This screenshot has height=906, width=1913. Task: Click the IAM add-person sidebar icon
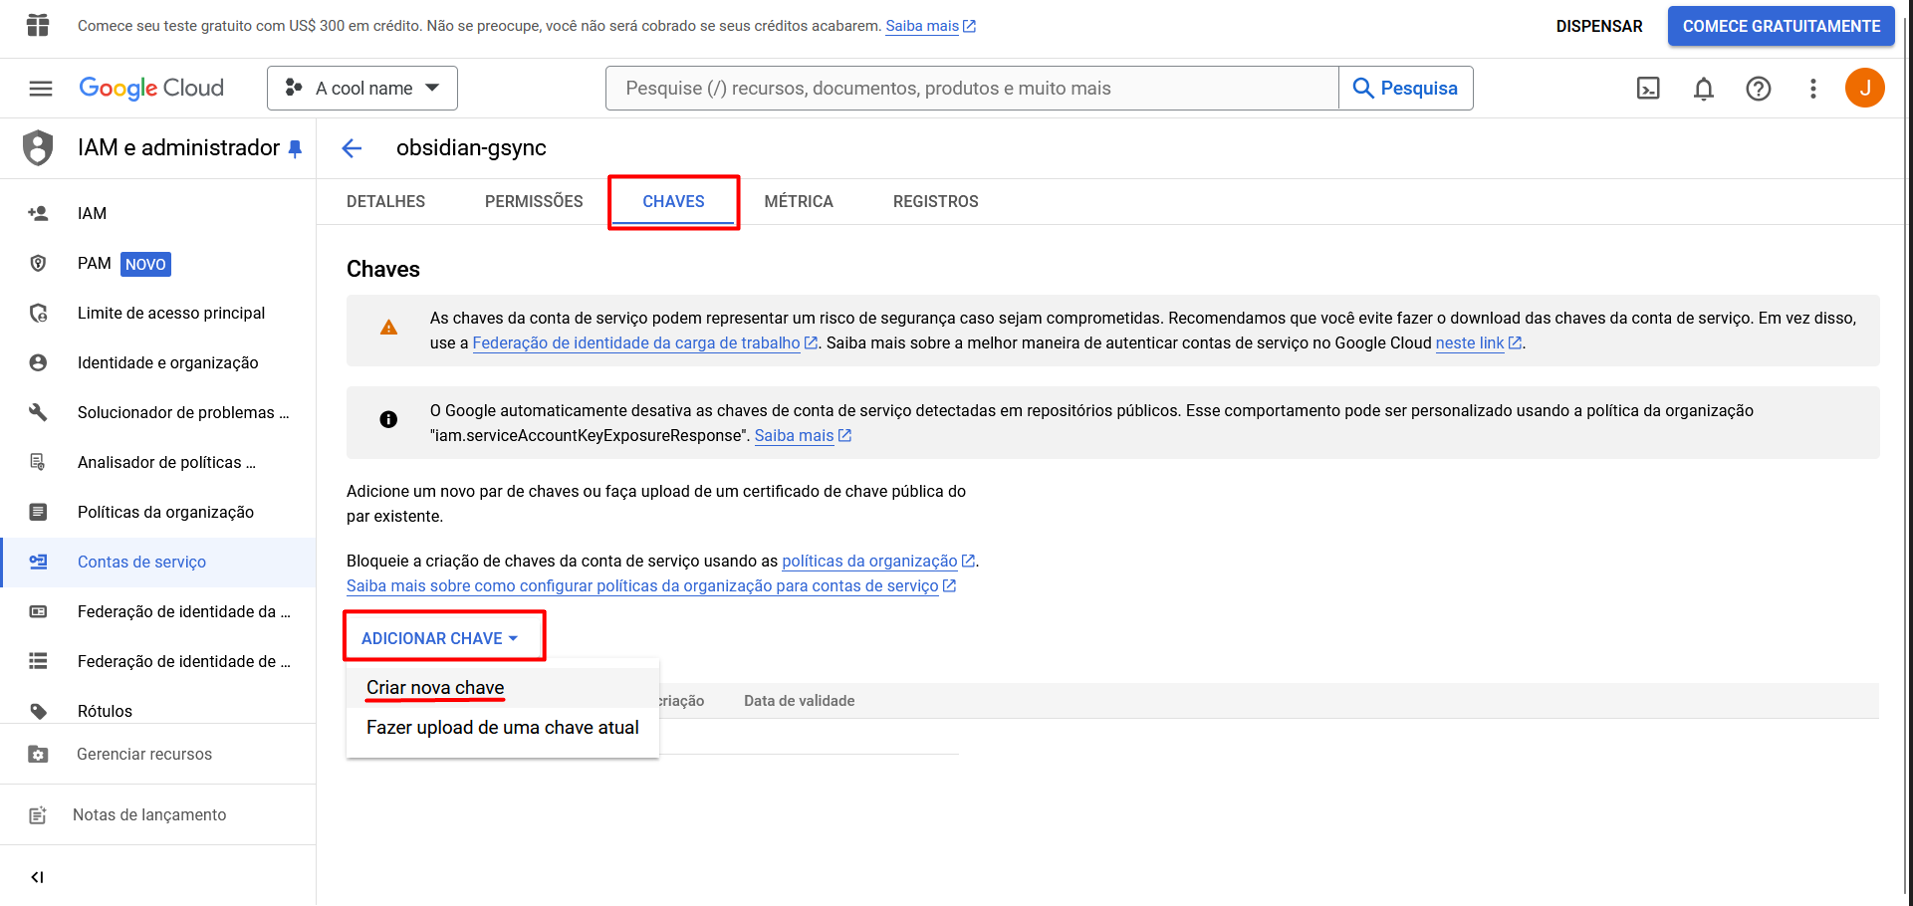tap(38, 213)
